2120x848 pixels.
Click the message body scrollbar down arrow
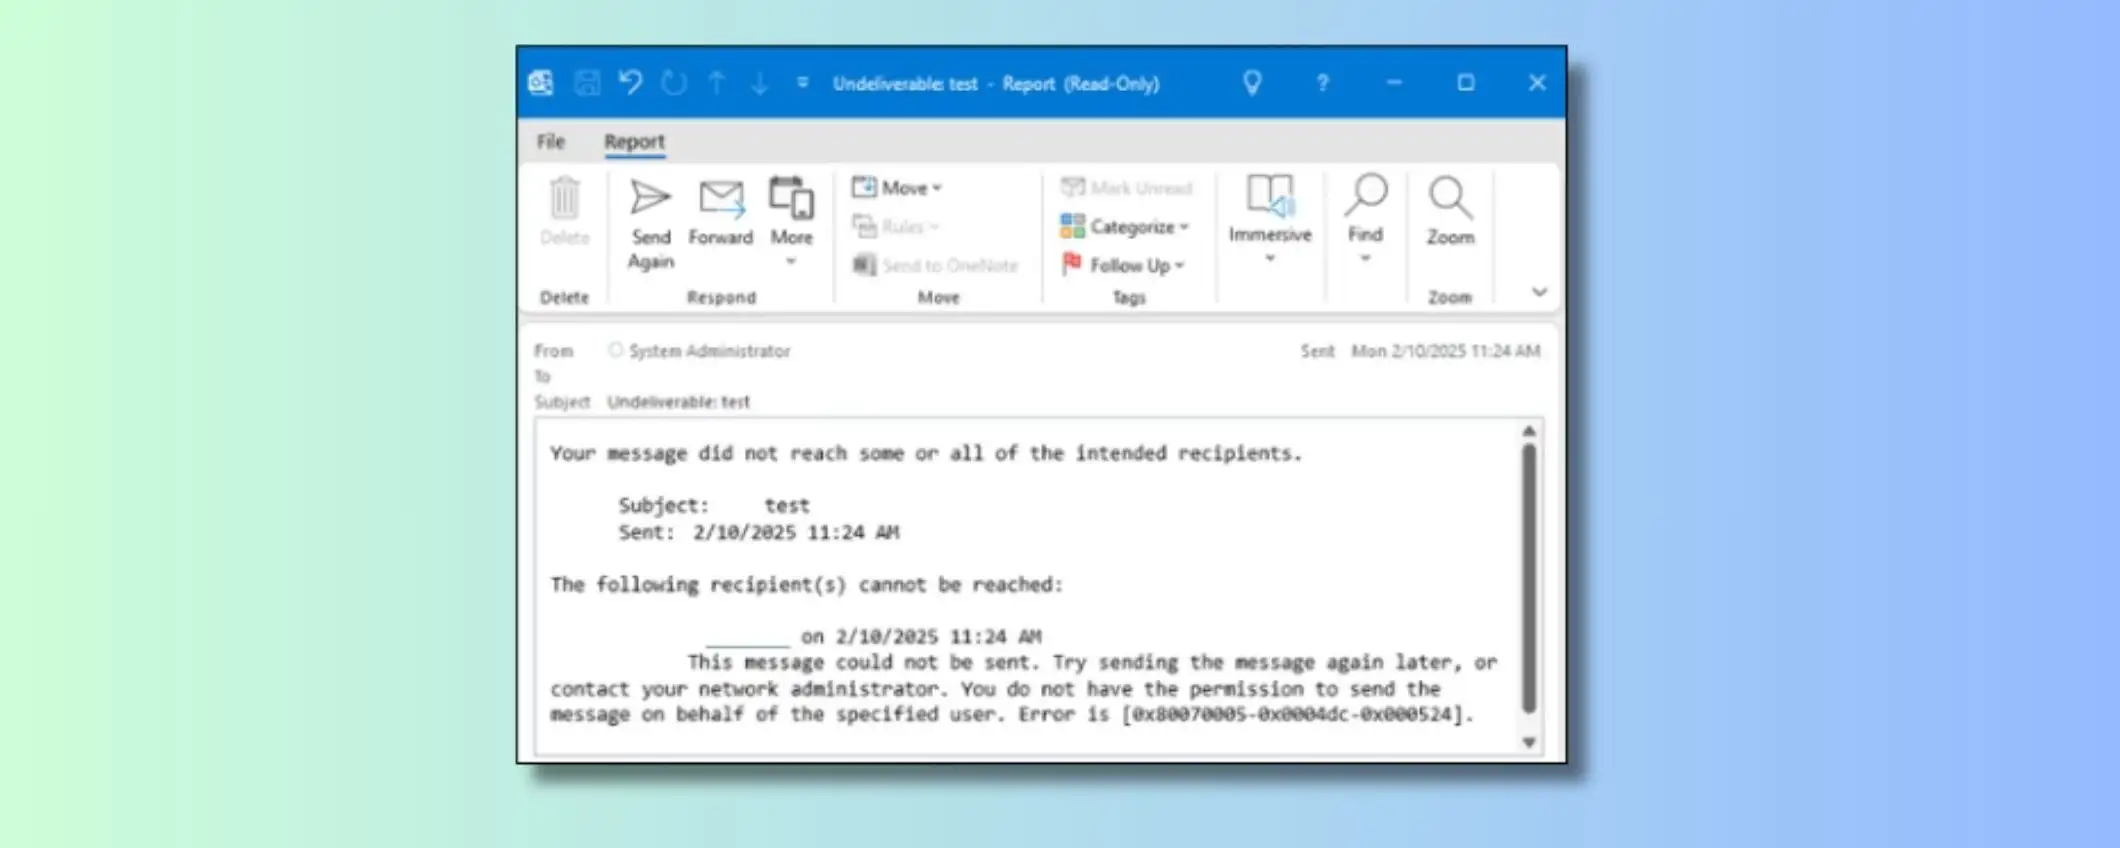[1528, 742]
